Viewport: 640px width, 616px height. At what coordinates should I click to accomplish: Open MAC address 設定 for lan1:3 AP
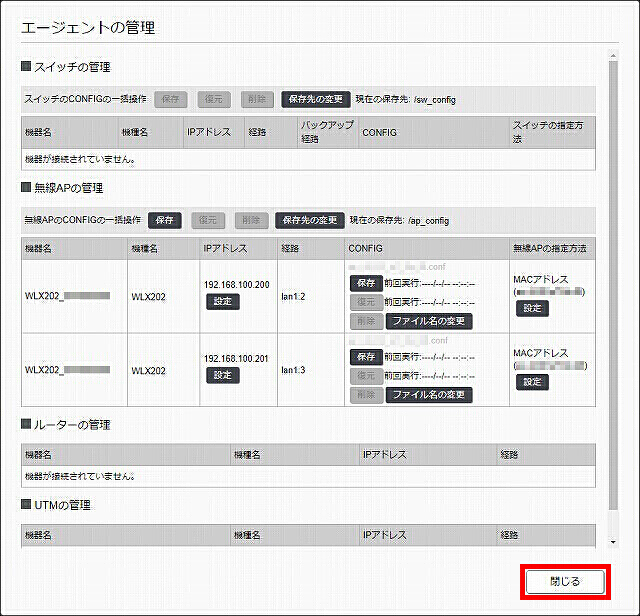[532, 382]
